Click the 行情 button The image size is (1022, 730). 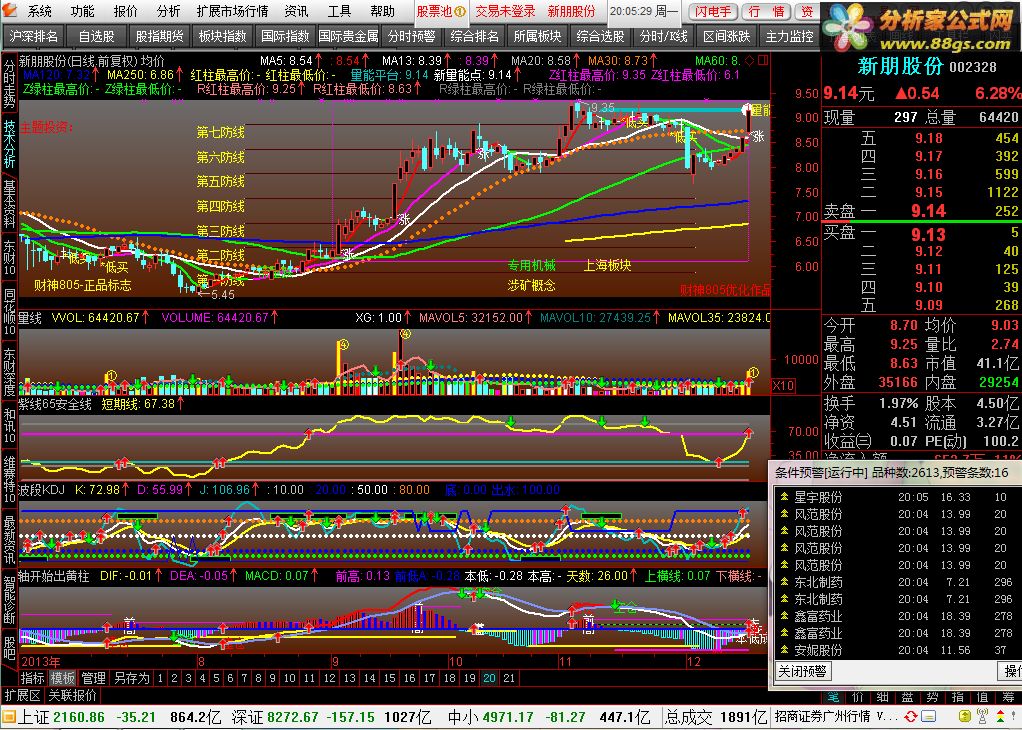click(x=766, y=11)
